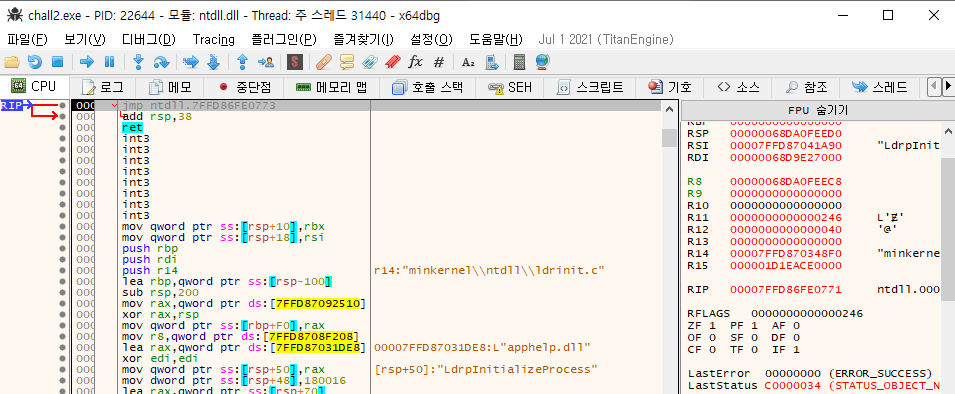Restart the debuggee with the Restart icon
This screenshot has width=955, height=394.
click(35, 62)
